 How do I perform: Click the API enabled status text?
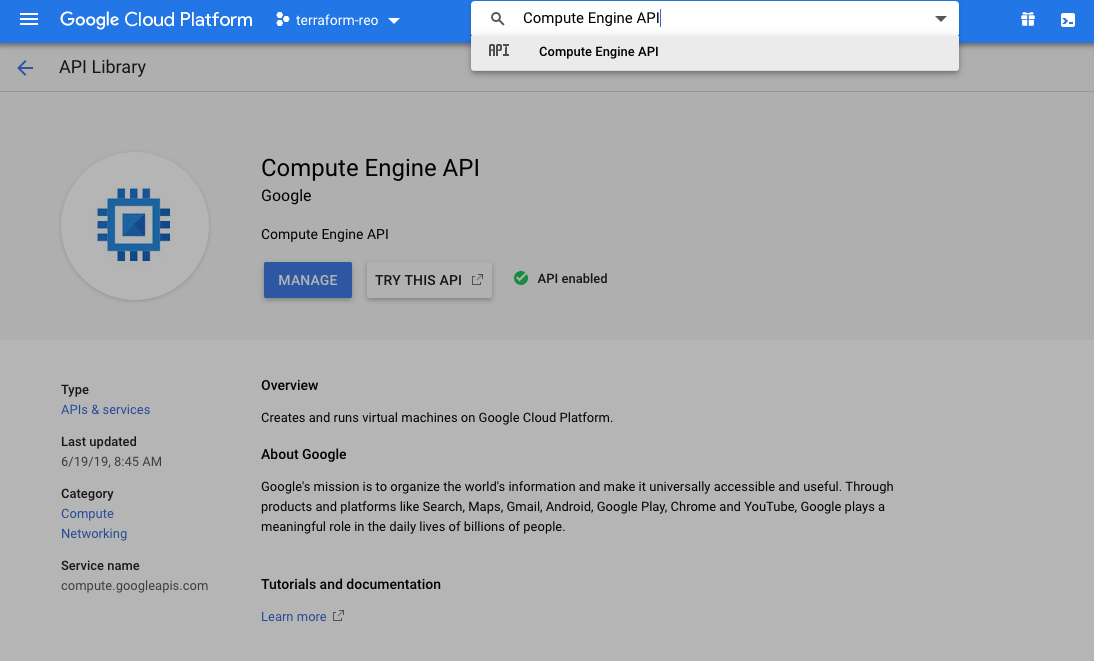click(572, 278)
